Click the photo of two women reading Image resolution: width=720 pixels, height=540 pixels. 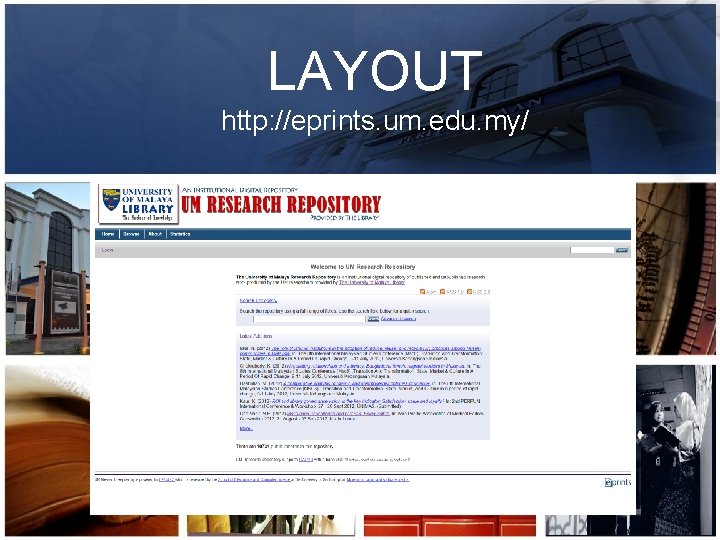[675, 450]
